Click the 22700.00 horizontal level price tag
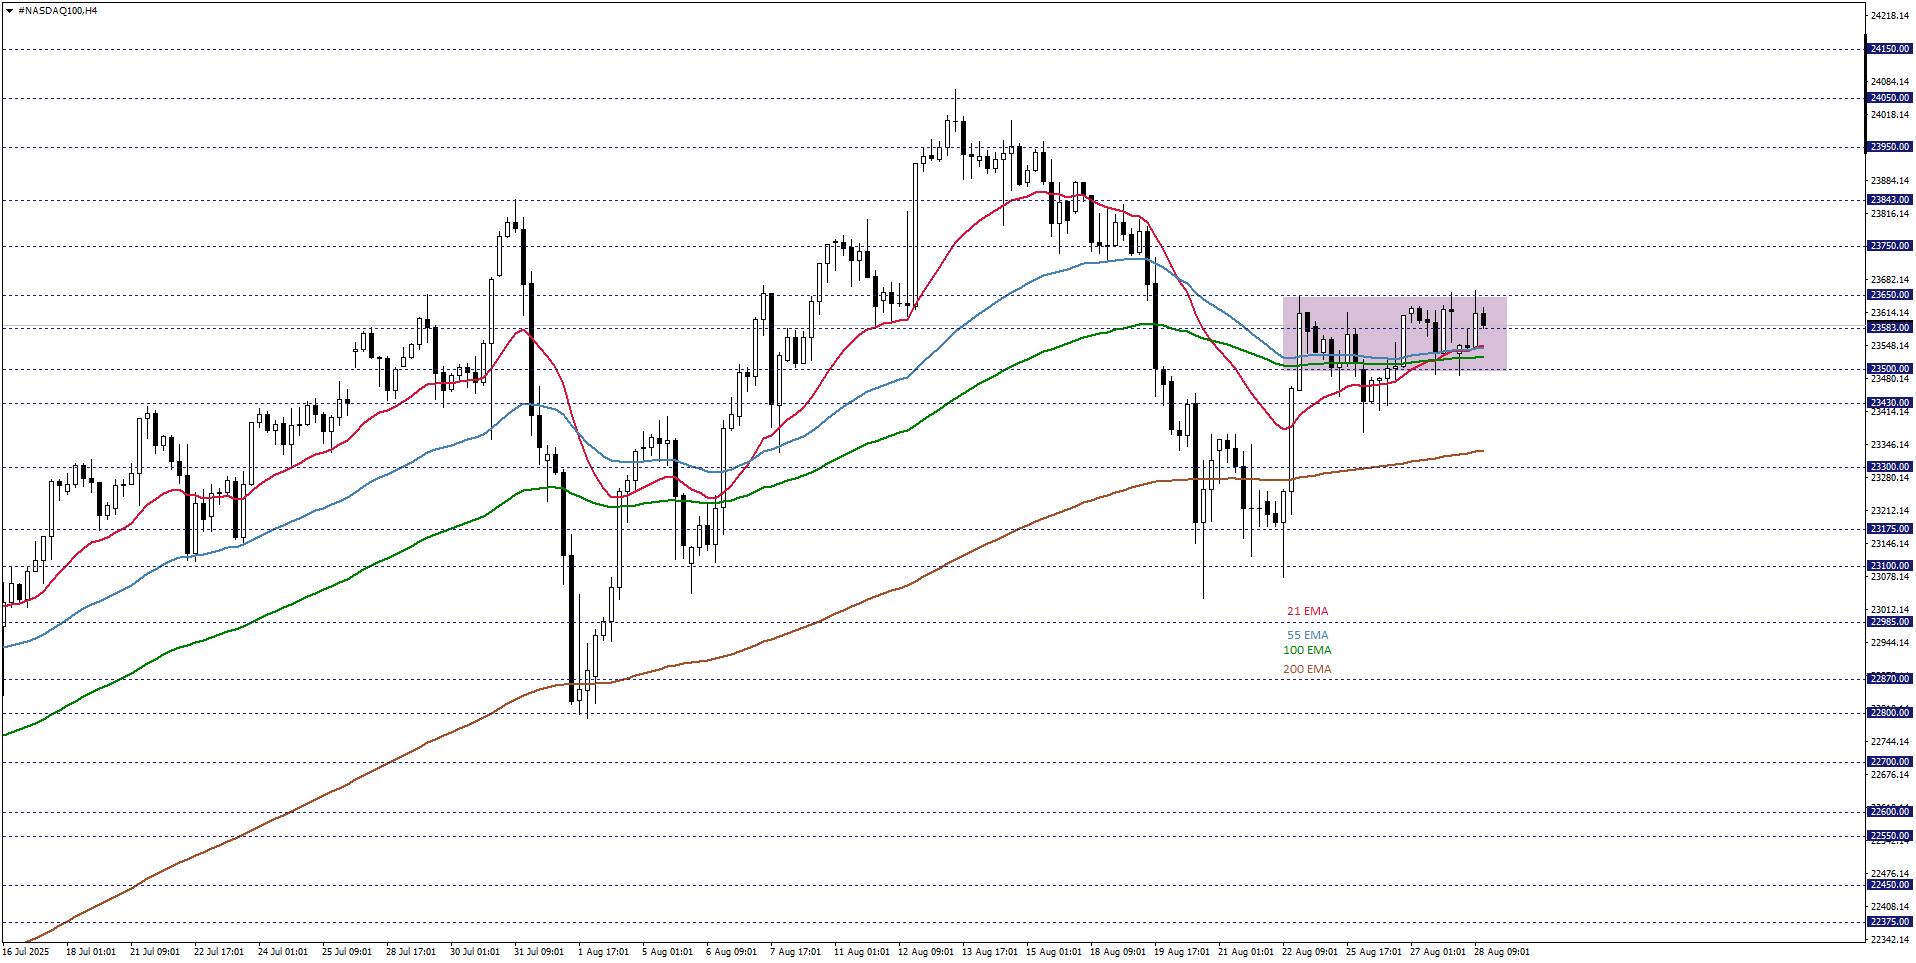1916x963 pixels. 1889,762
